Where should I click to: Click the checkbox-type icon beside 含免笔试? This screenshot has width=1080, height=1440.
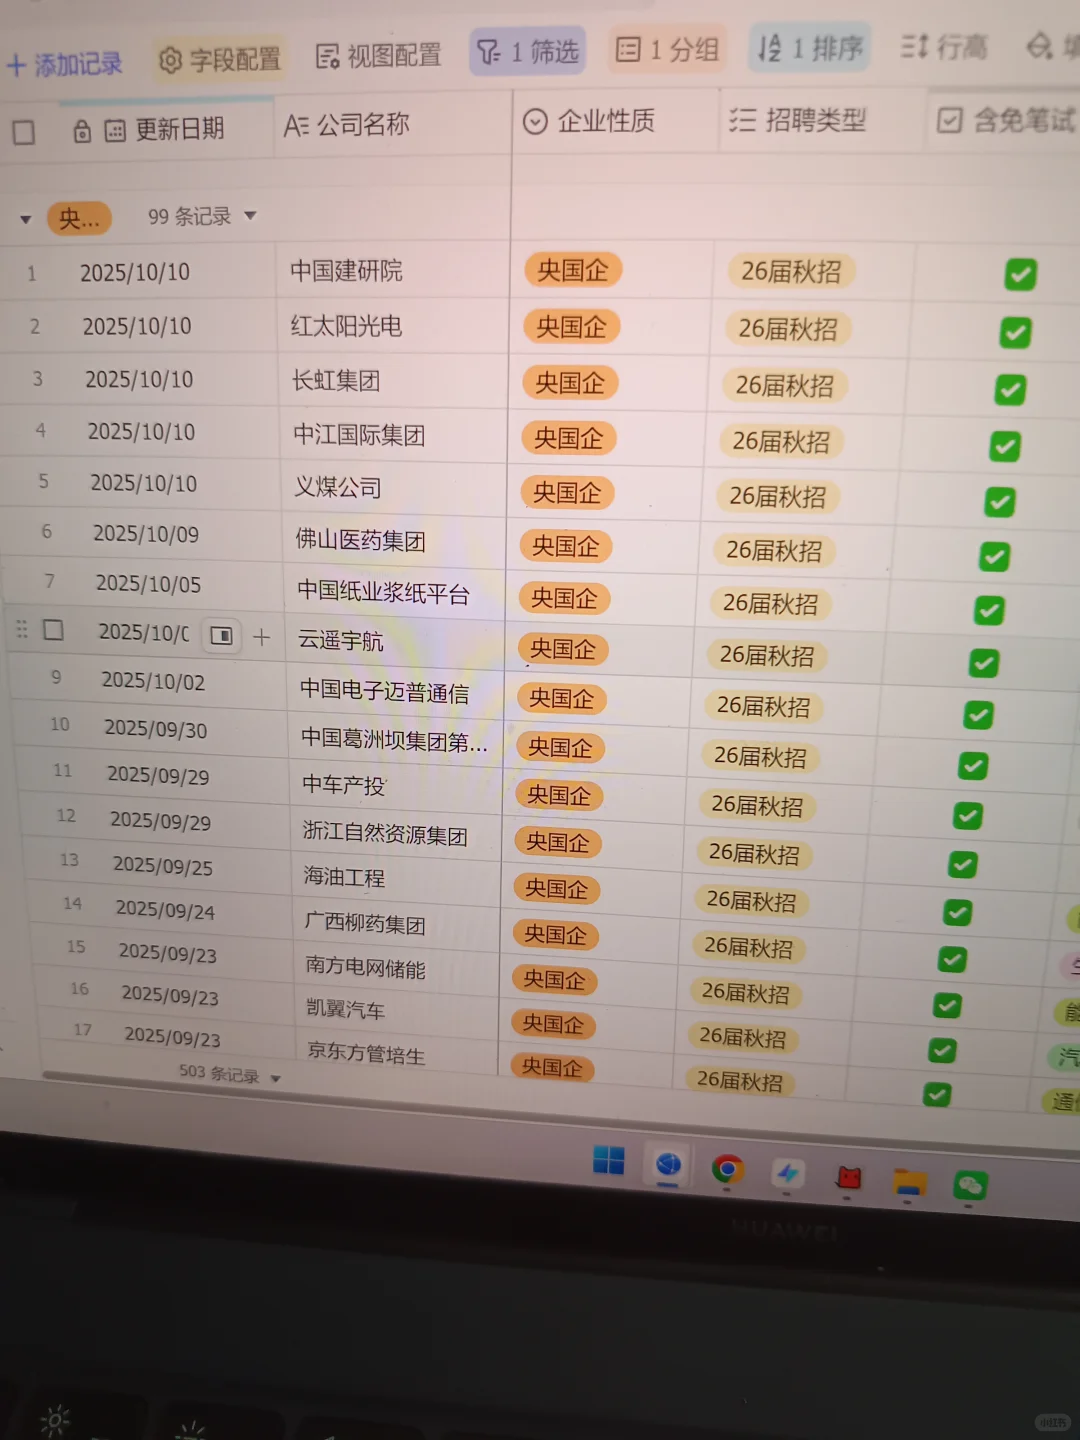point(949,121)
